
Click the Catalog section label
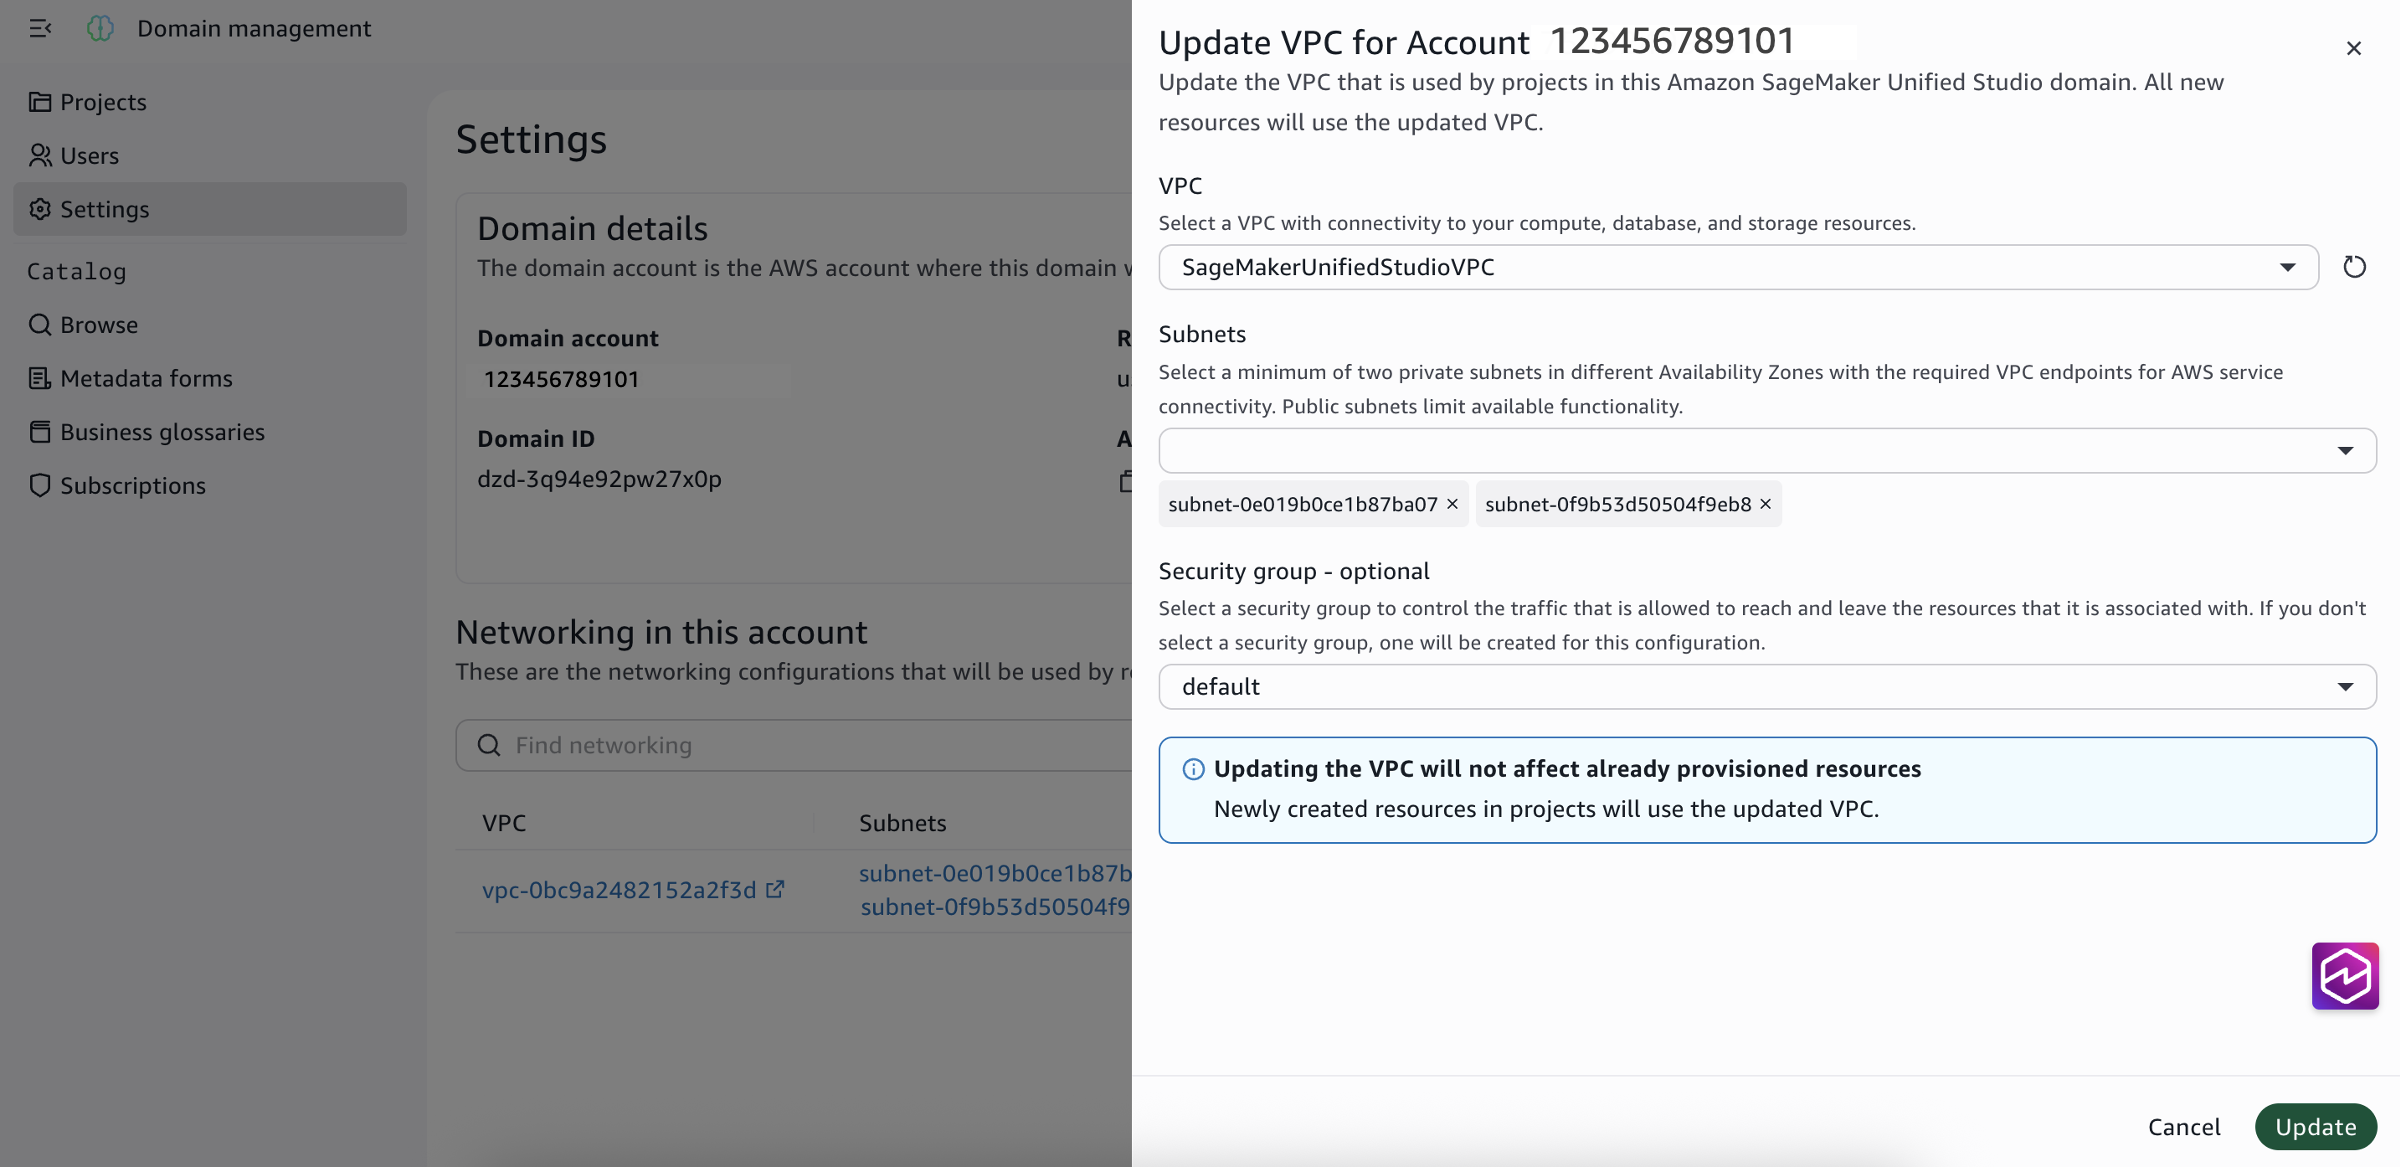[x=77, y=272]
